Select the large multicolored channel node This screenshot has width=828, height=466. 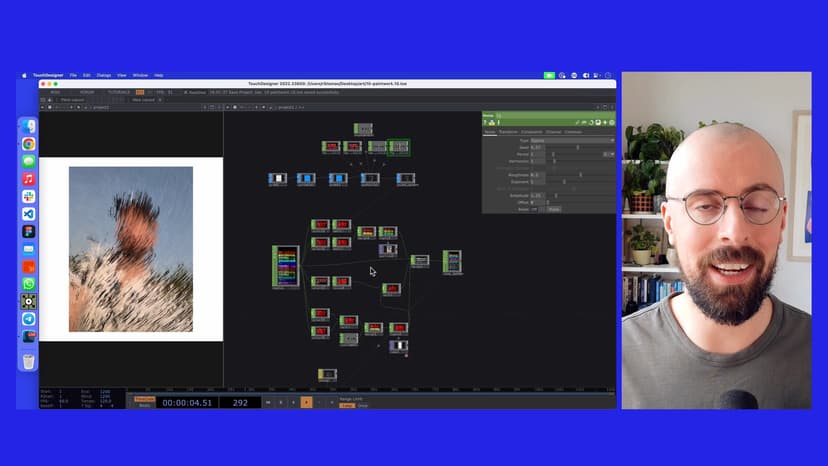[286, 267]
